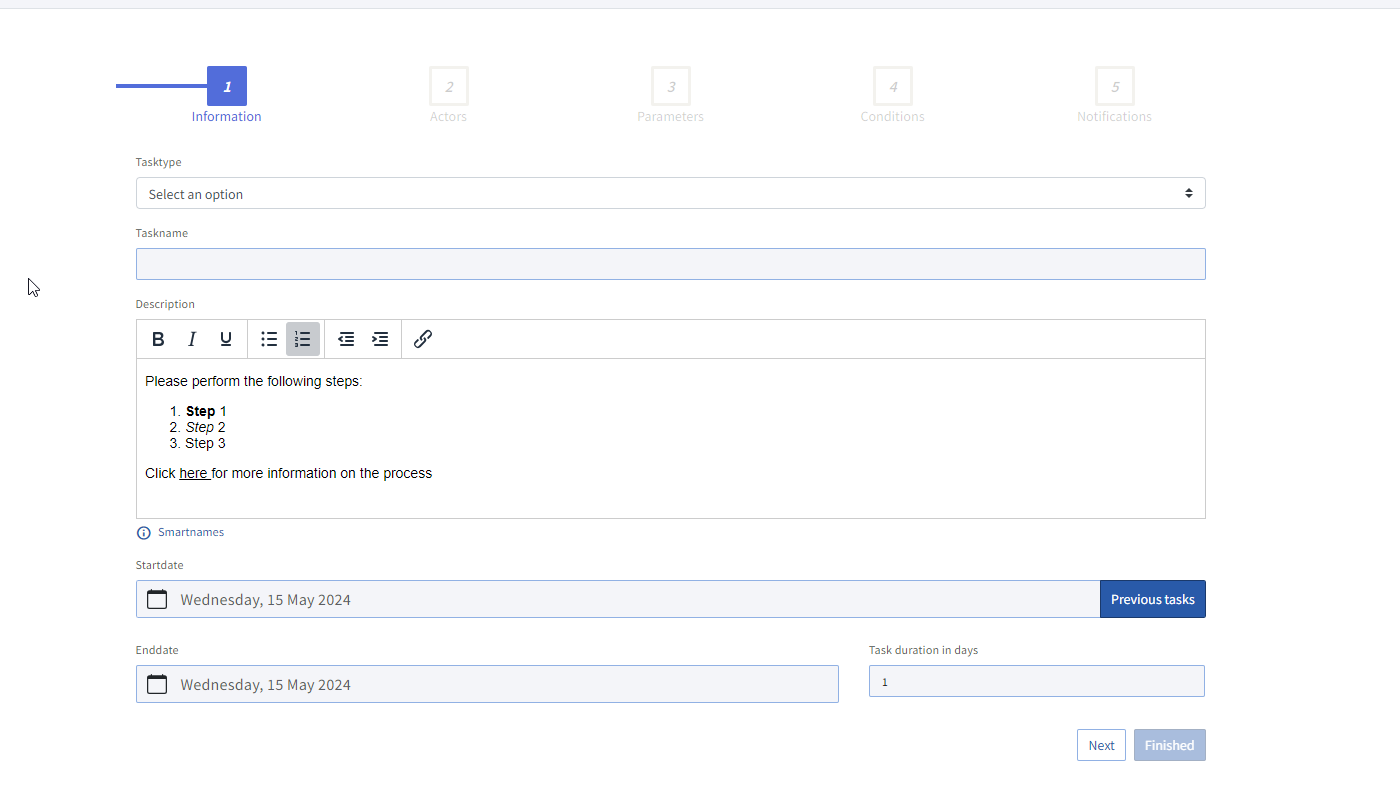The width and height of the screenshot is (1400, 799).
Task: Click the Previous tasks button
Action: click(1152, 599)
